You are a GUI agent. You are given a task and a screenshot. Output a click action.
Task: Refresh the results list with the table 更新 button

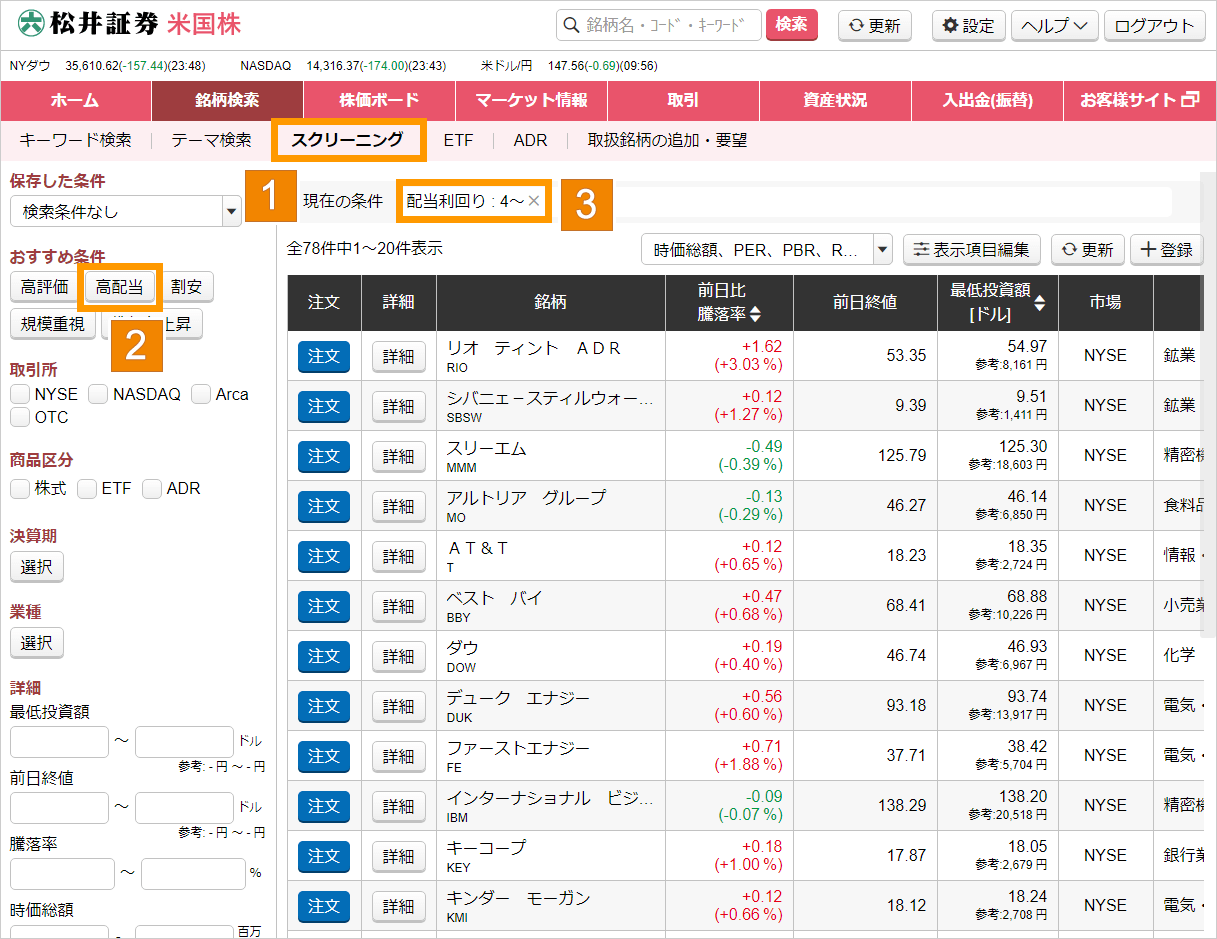coord(1088,249)
